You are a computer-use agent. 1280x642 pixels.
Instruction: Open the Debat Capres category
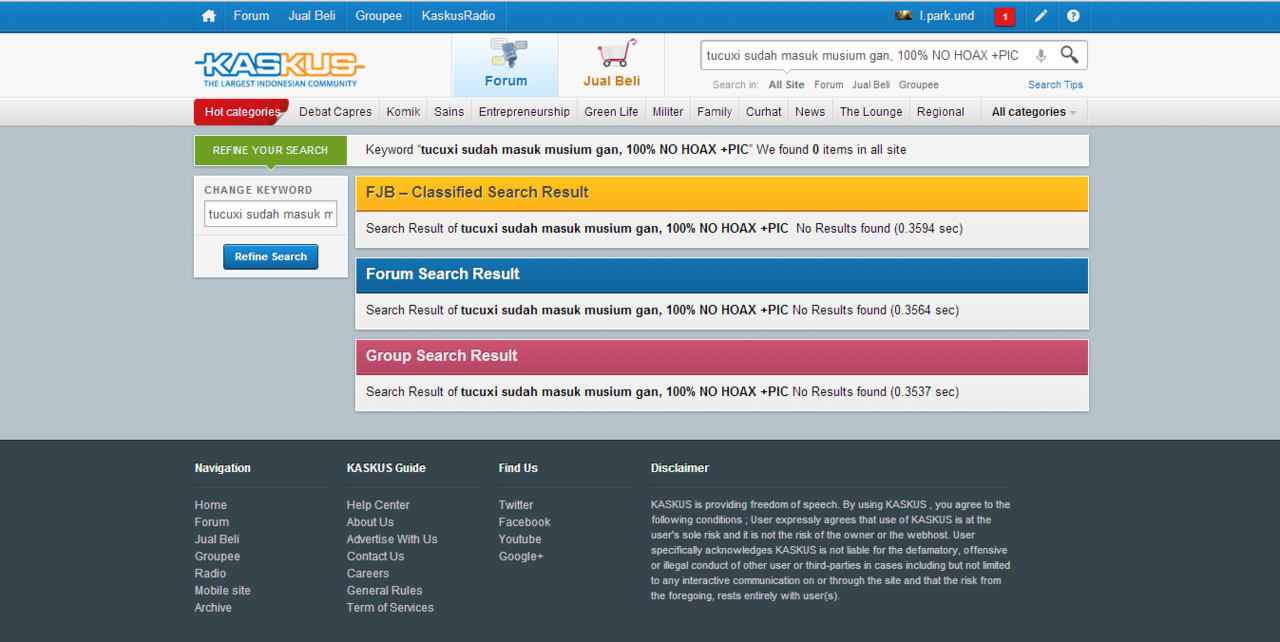point(335,112)
